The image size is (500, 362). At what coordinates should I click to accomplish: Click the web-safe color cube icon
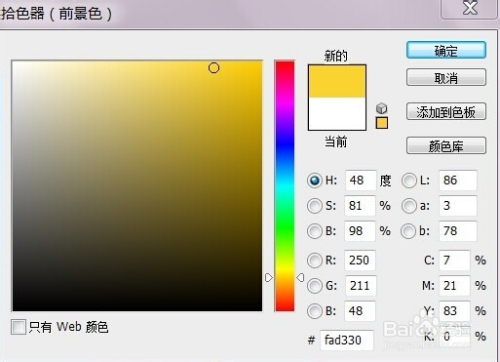click(382, 108)
